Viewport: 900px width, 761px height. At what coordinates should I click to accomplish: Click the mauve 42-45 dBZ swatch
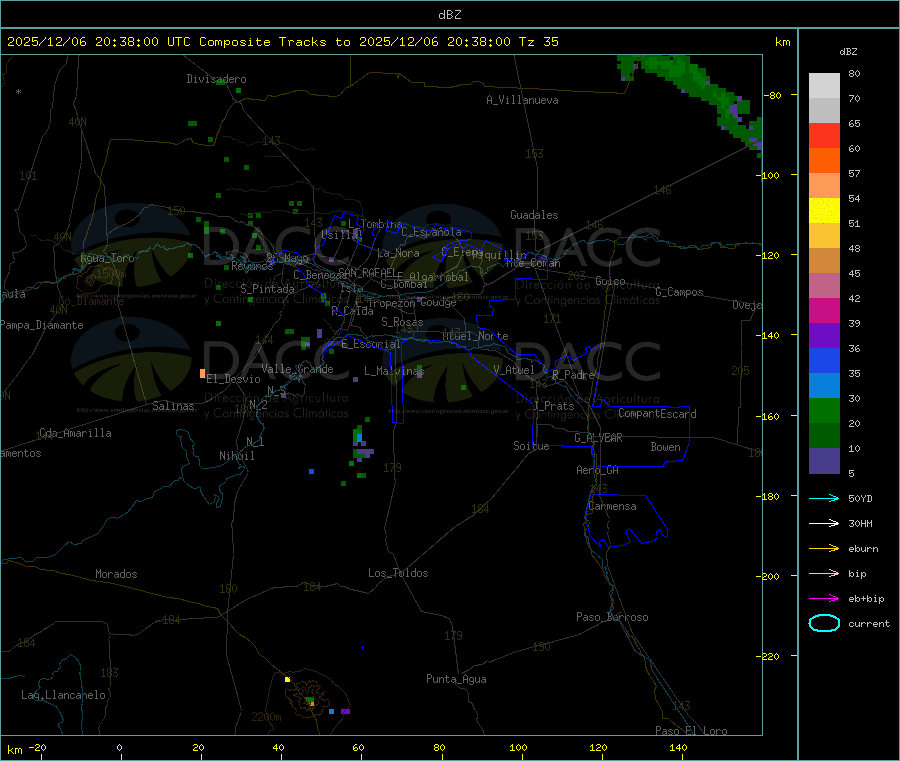coord(824,286)
